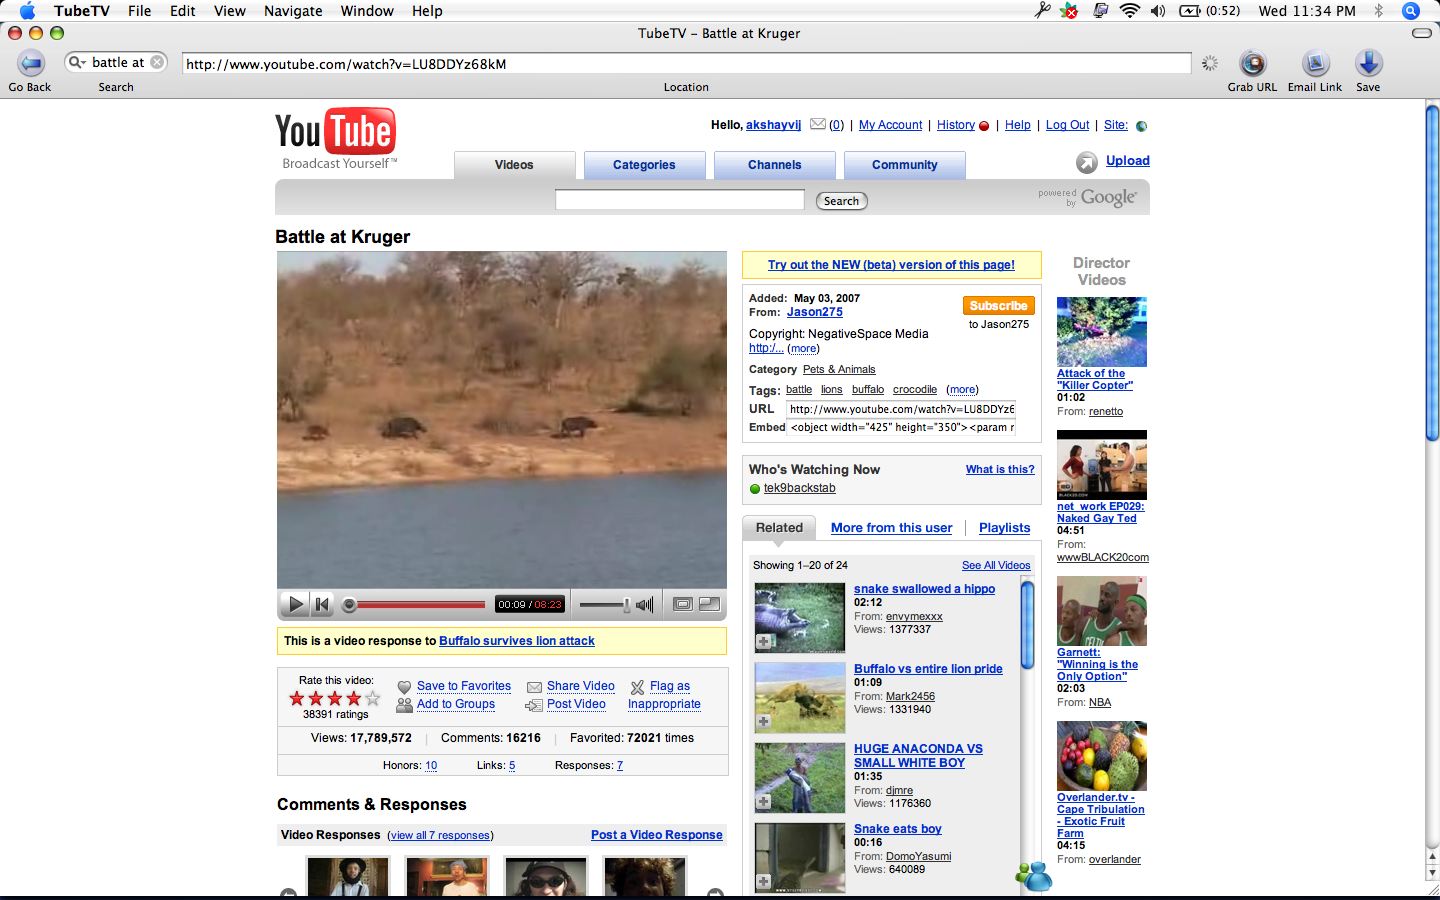Switch player to small view mode
Viewport: 1440px width, 900px height.
click(x=683, y=604)
